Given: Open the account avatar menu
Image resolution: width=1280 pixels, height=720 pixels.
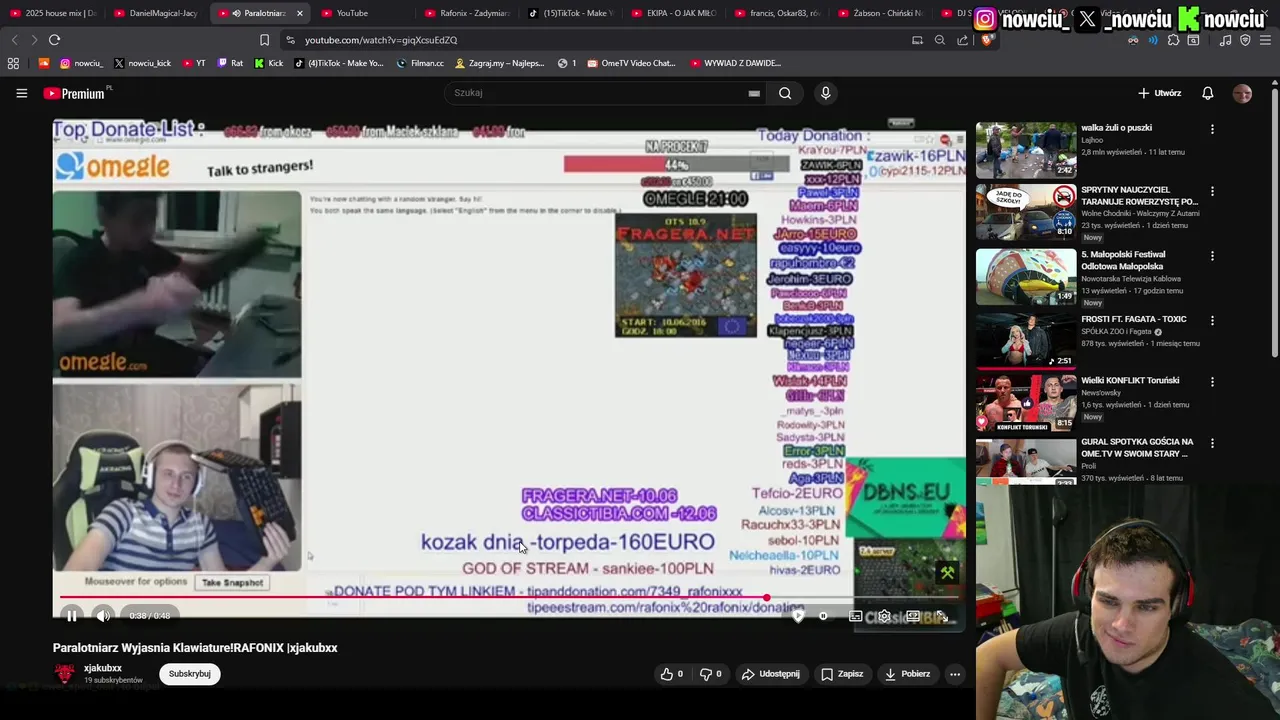Looking at the screenshot, I should click(1242, 93).
